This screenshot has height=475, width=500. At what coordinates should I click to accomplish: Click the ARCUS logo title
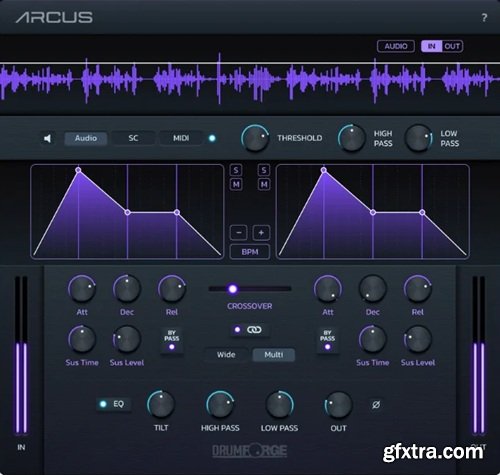(54, 17)
